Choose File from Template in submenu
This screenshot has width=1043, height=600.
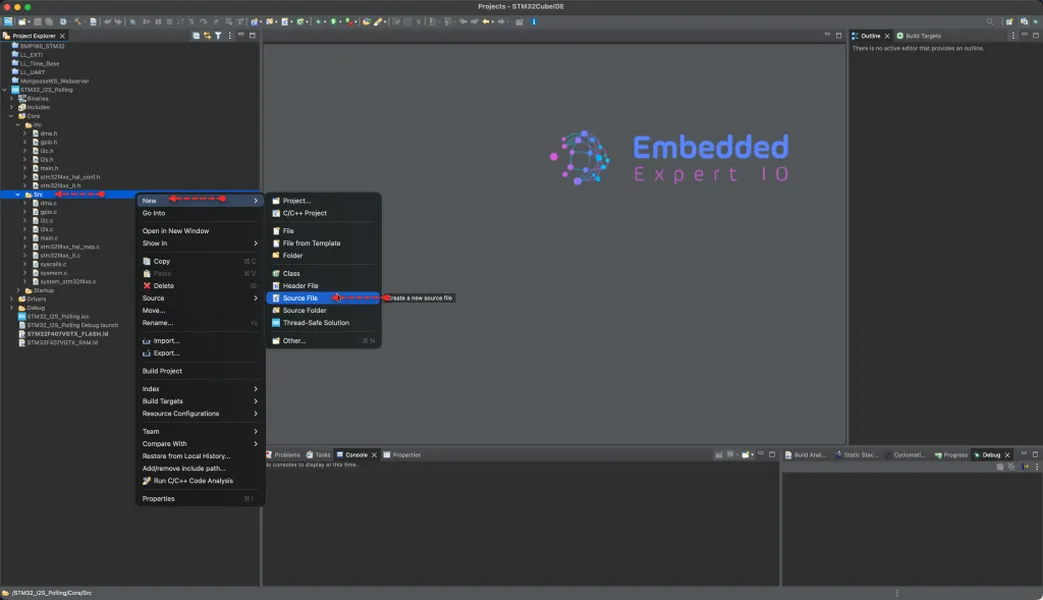pos(323,243)
